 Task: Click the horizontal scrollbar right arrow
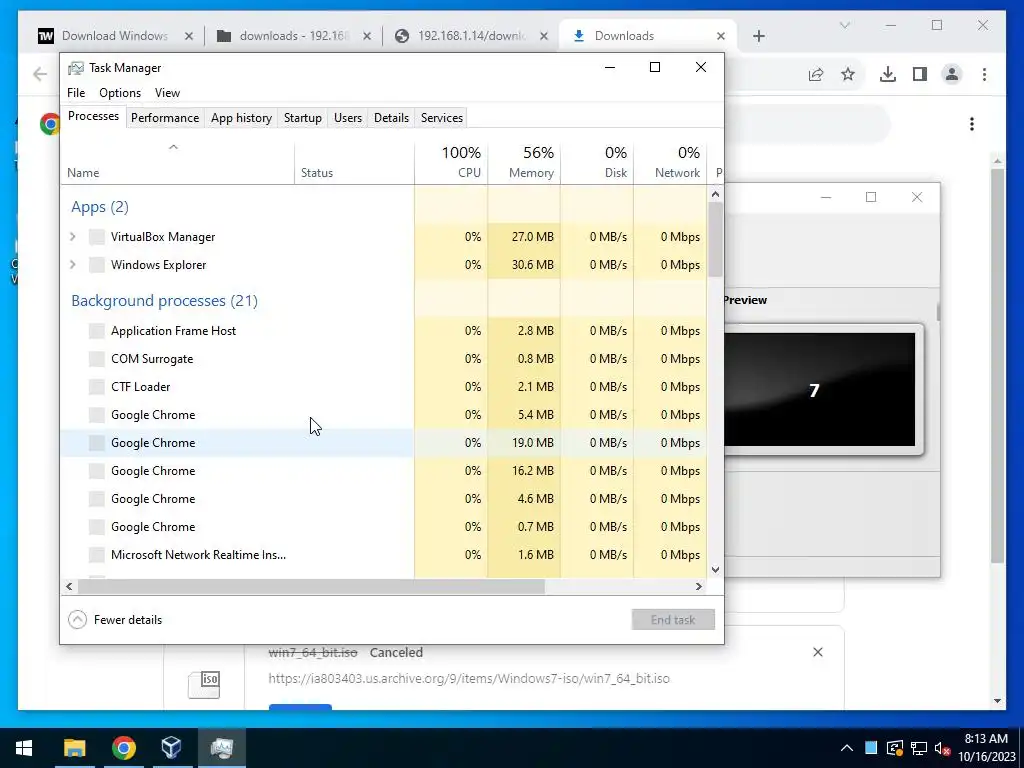(x=699, y=586)
